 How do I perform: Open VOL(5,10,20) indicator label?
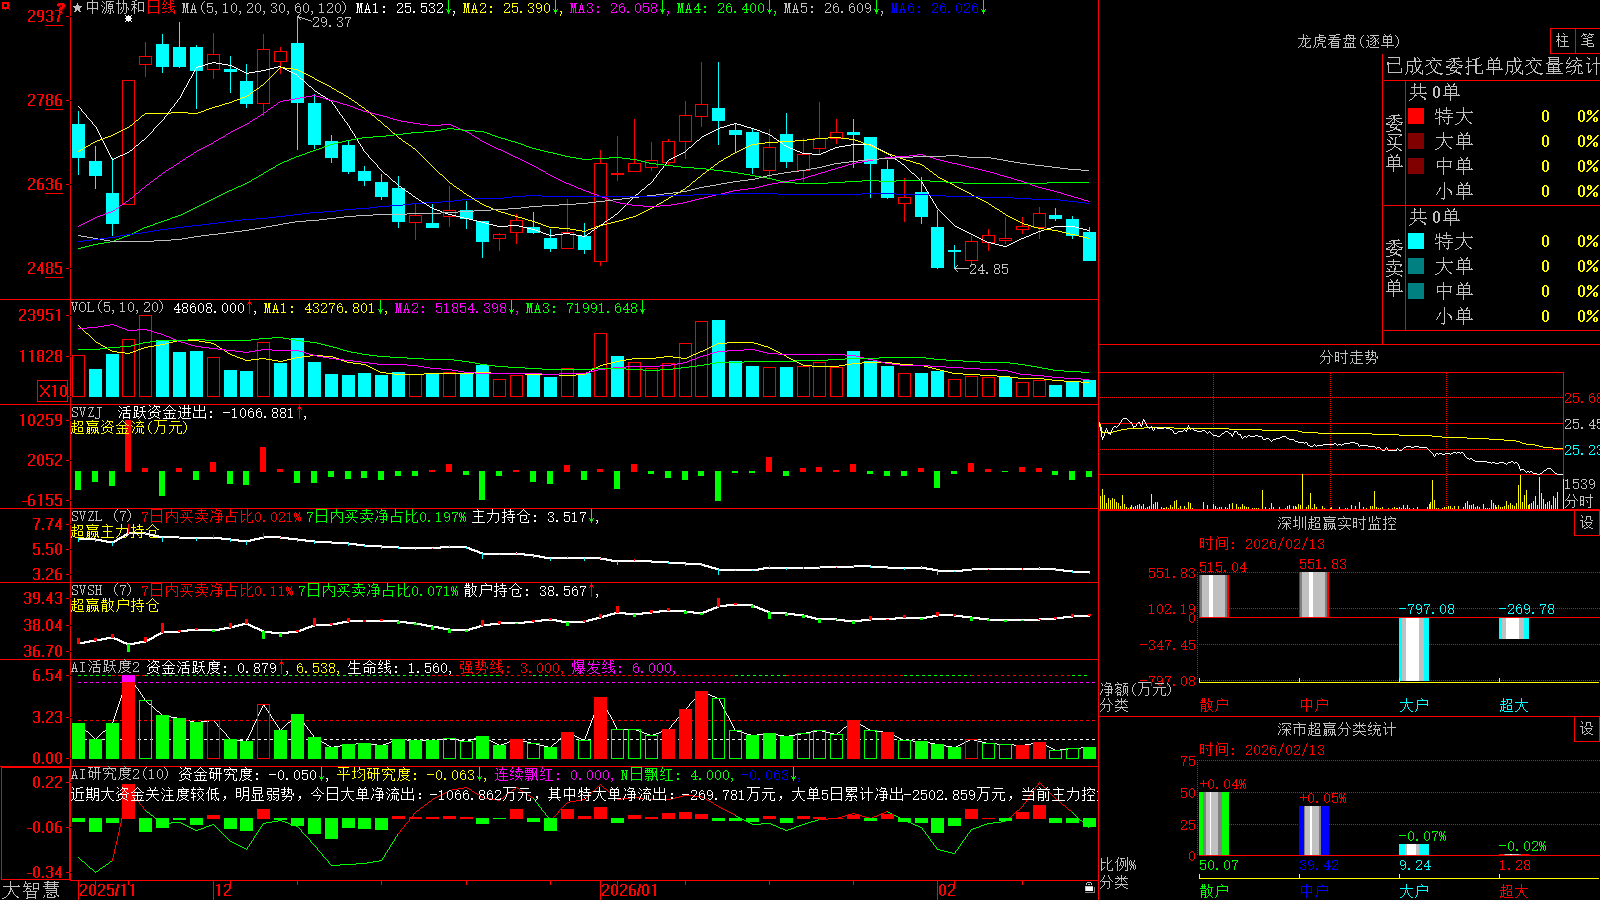117,308
